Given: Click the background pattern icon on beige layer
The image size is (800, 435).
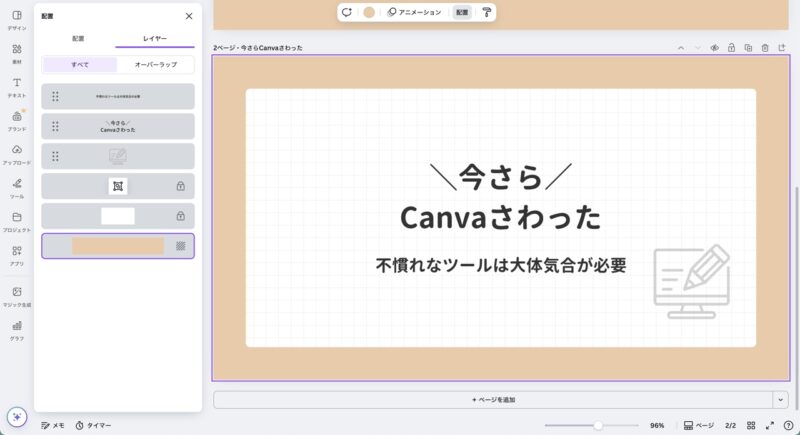Looking at the screenshot, I should click(x=181, y=246).
